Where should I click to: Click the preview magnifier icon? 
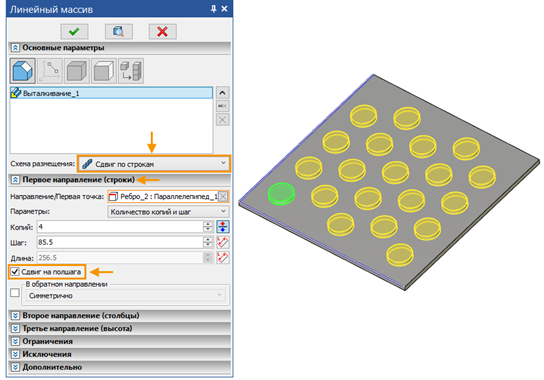(x=119, y=32)
